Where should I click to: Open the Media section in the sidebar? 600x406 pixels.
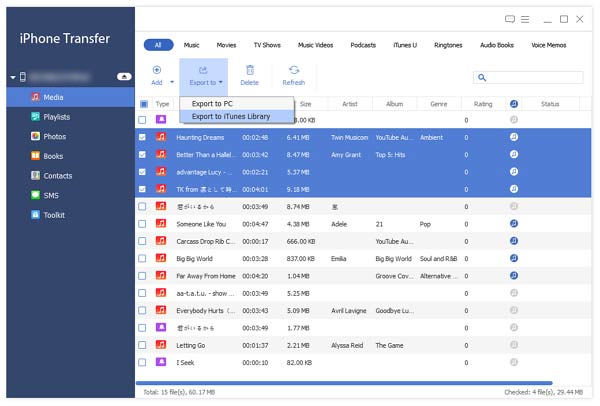(70, 97)
